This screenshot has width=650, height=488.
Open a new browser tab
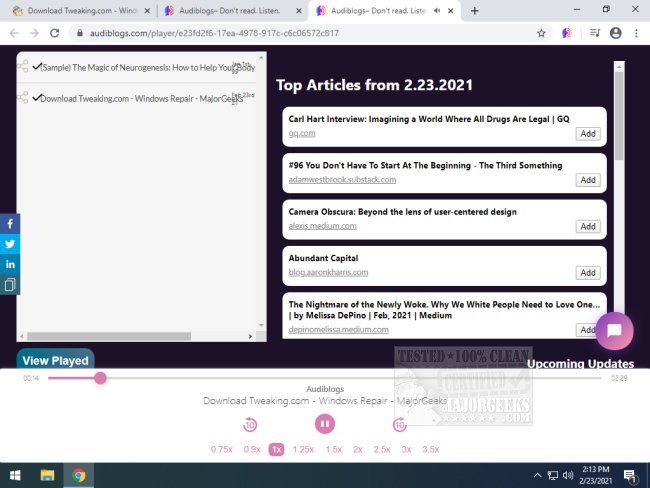coord(475,11)
